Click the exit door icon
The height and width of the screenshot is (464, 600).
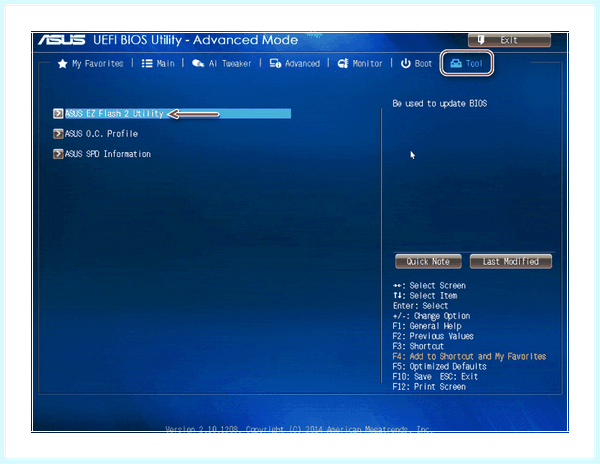tap(481, 40)
